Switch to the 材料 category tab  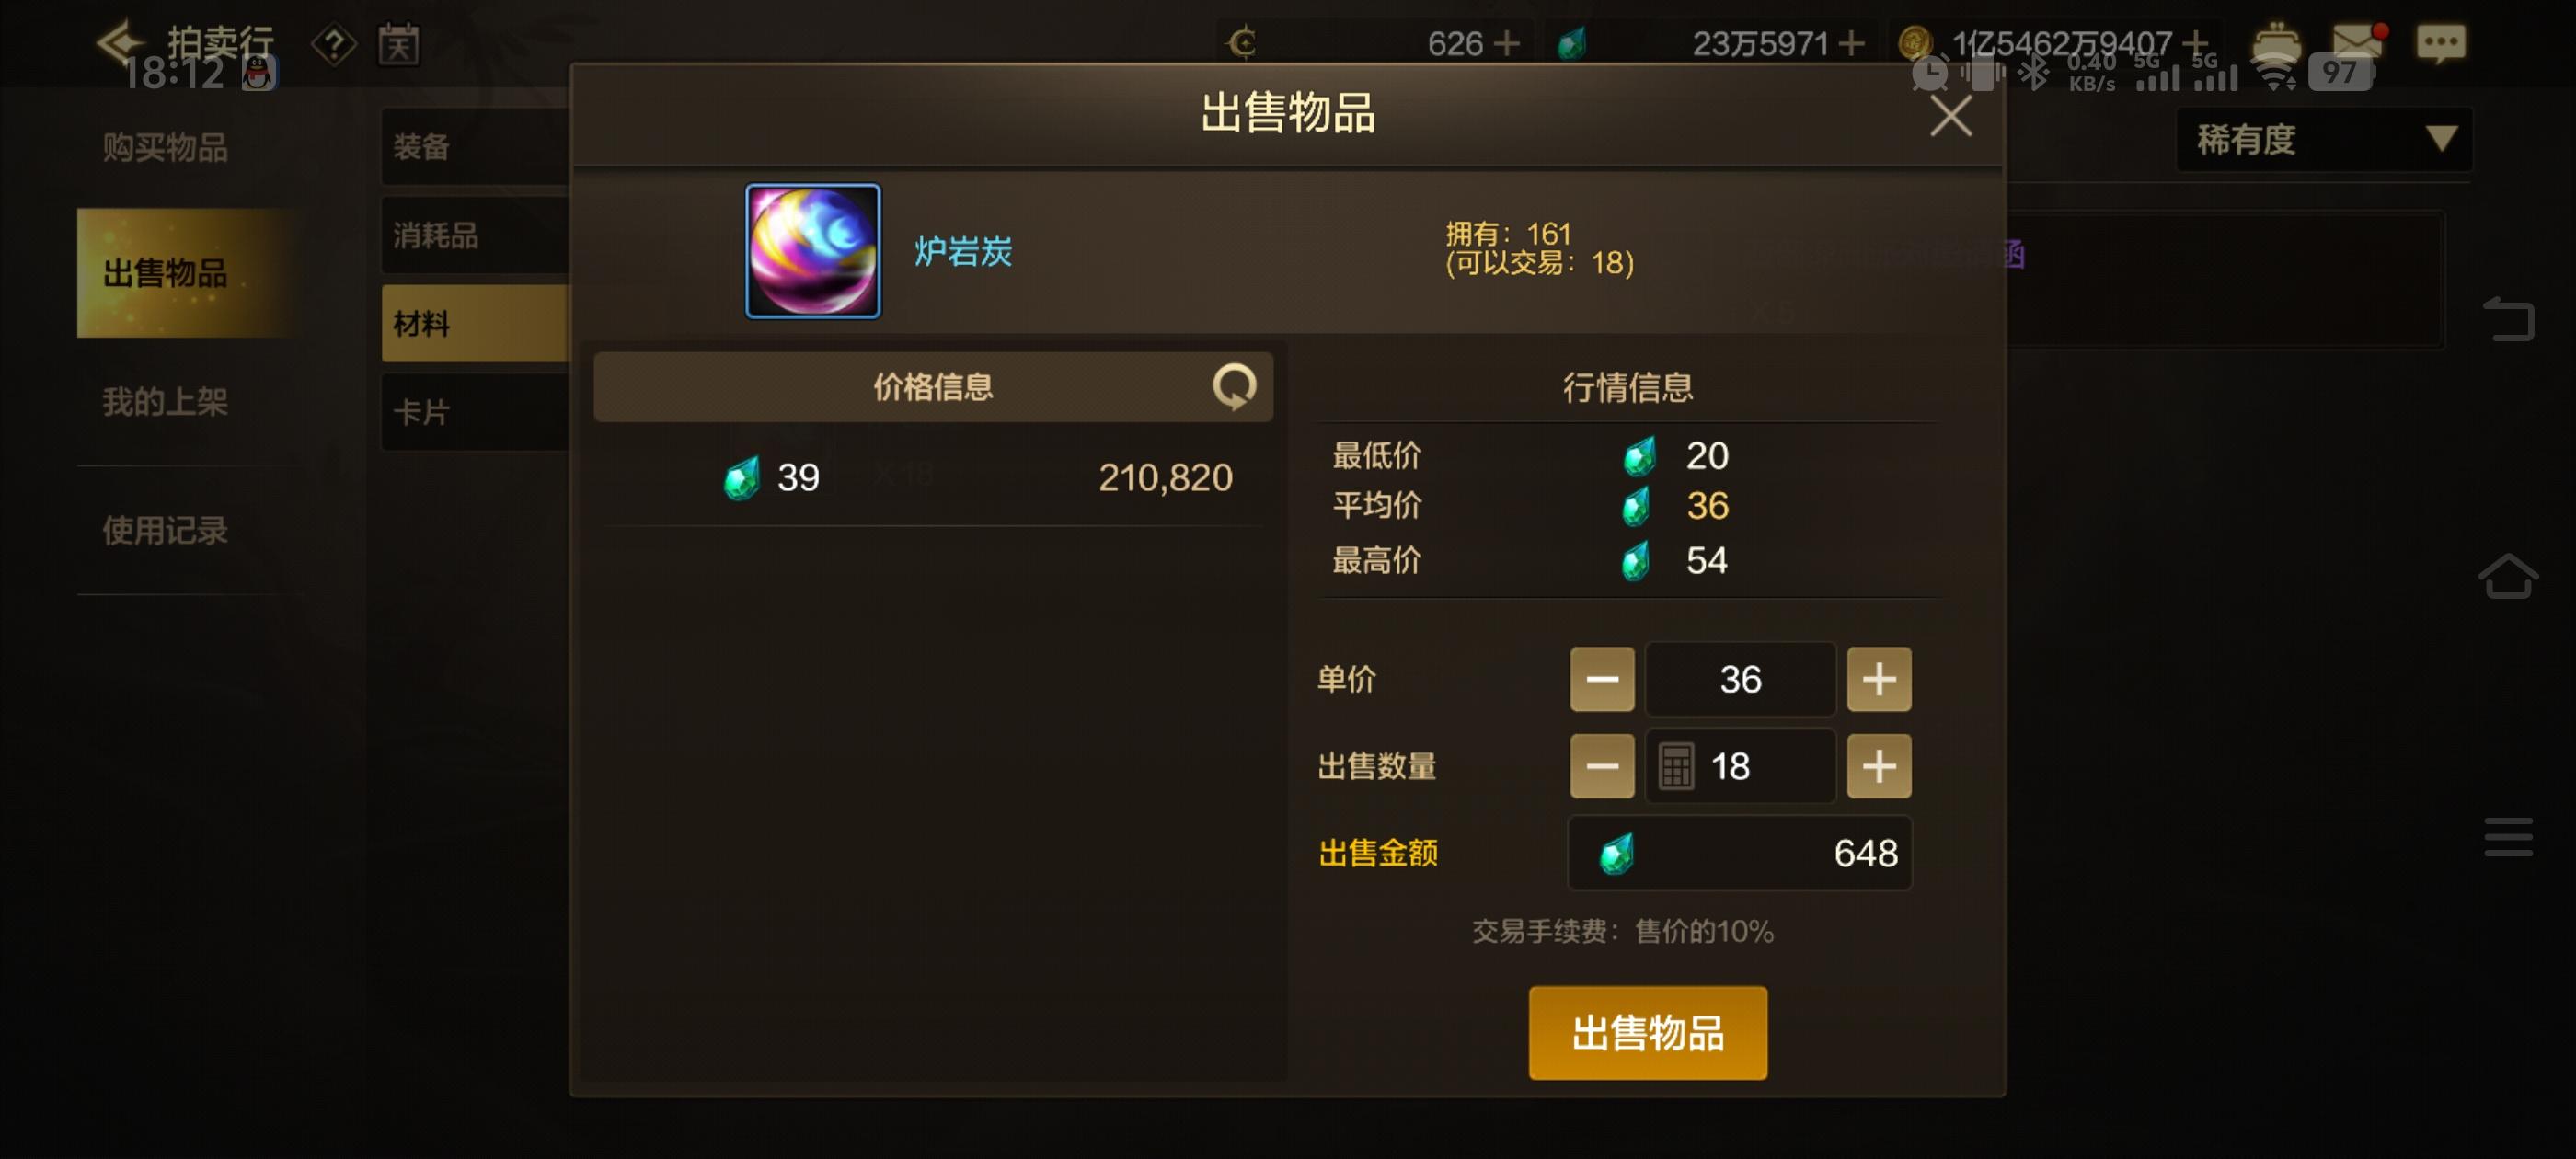[x=475, y=323]
